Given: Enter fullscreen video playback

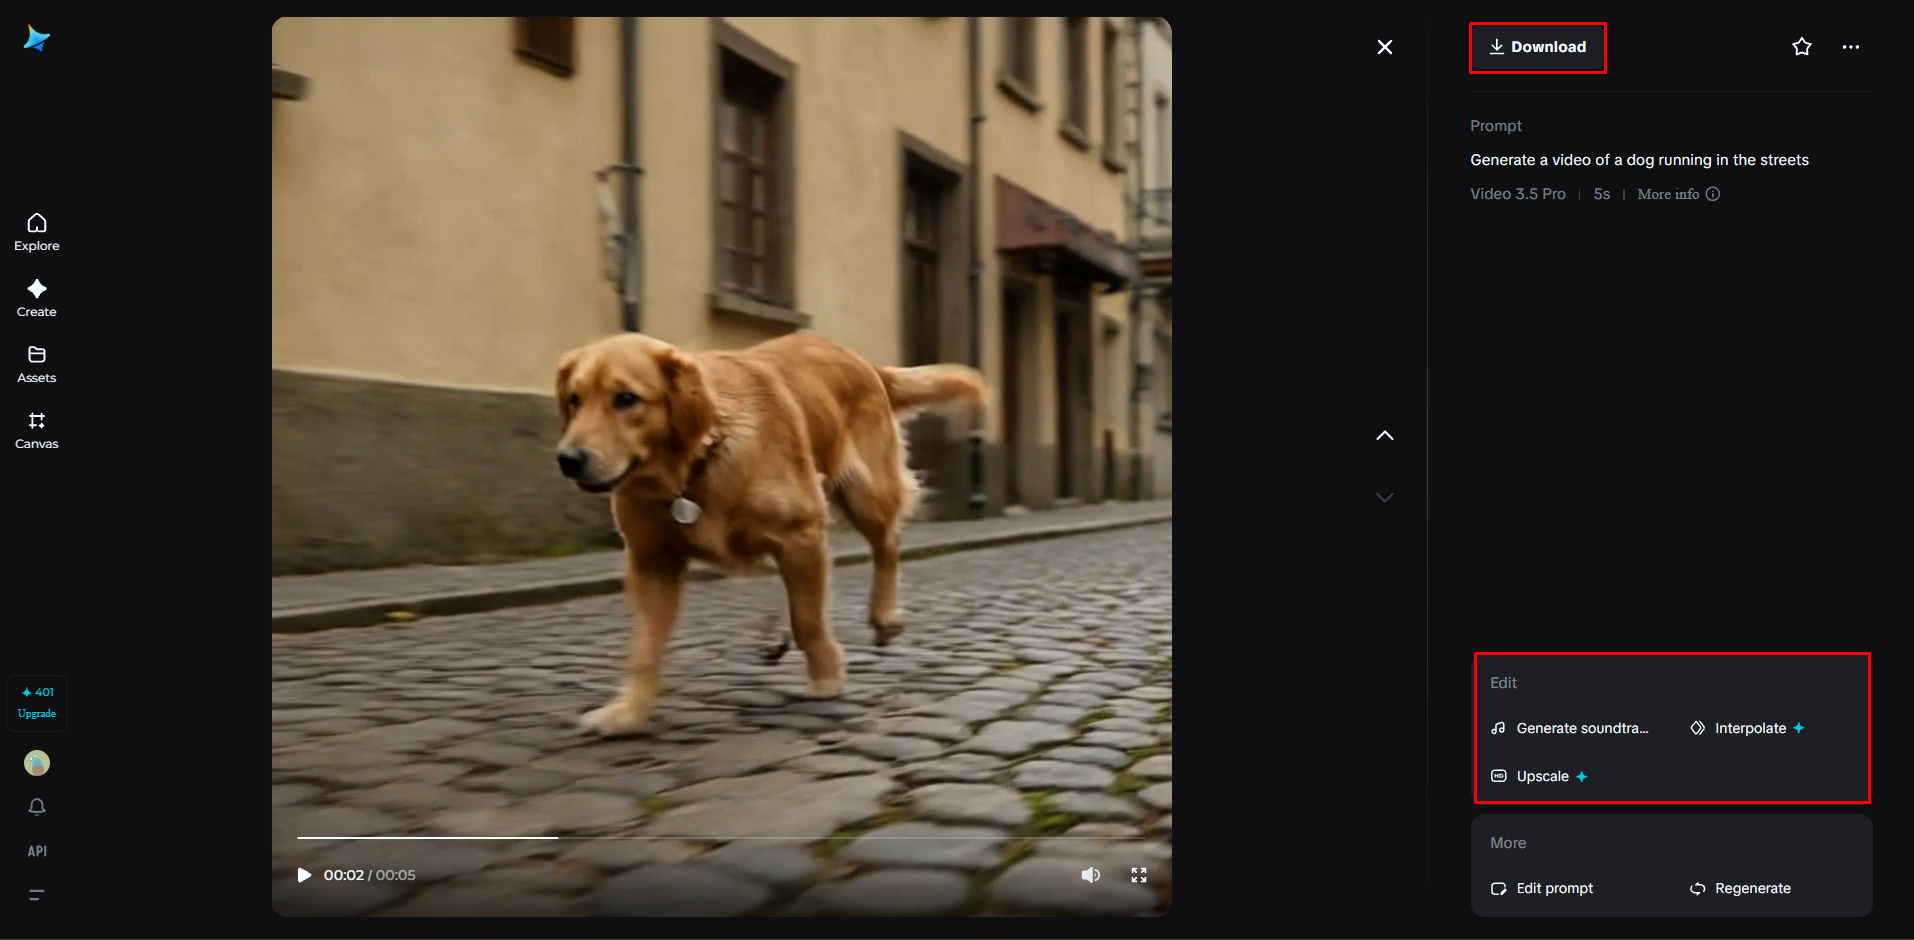Looking at the screenshot, I should pyautogui.click(x=1139, y=874).
